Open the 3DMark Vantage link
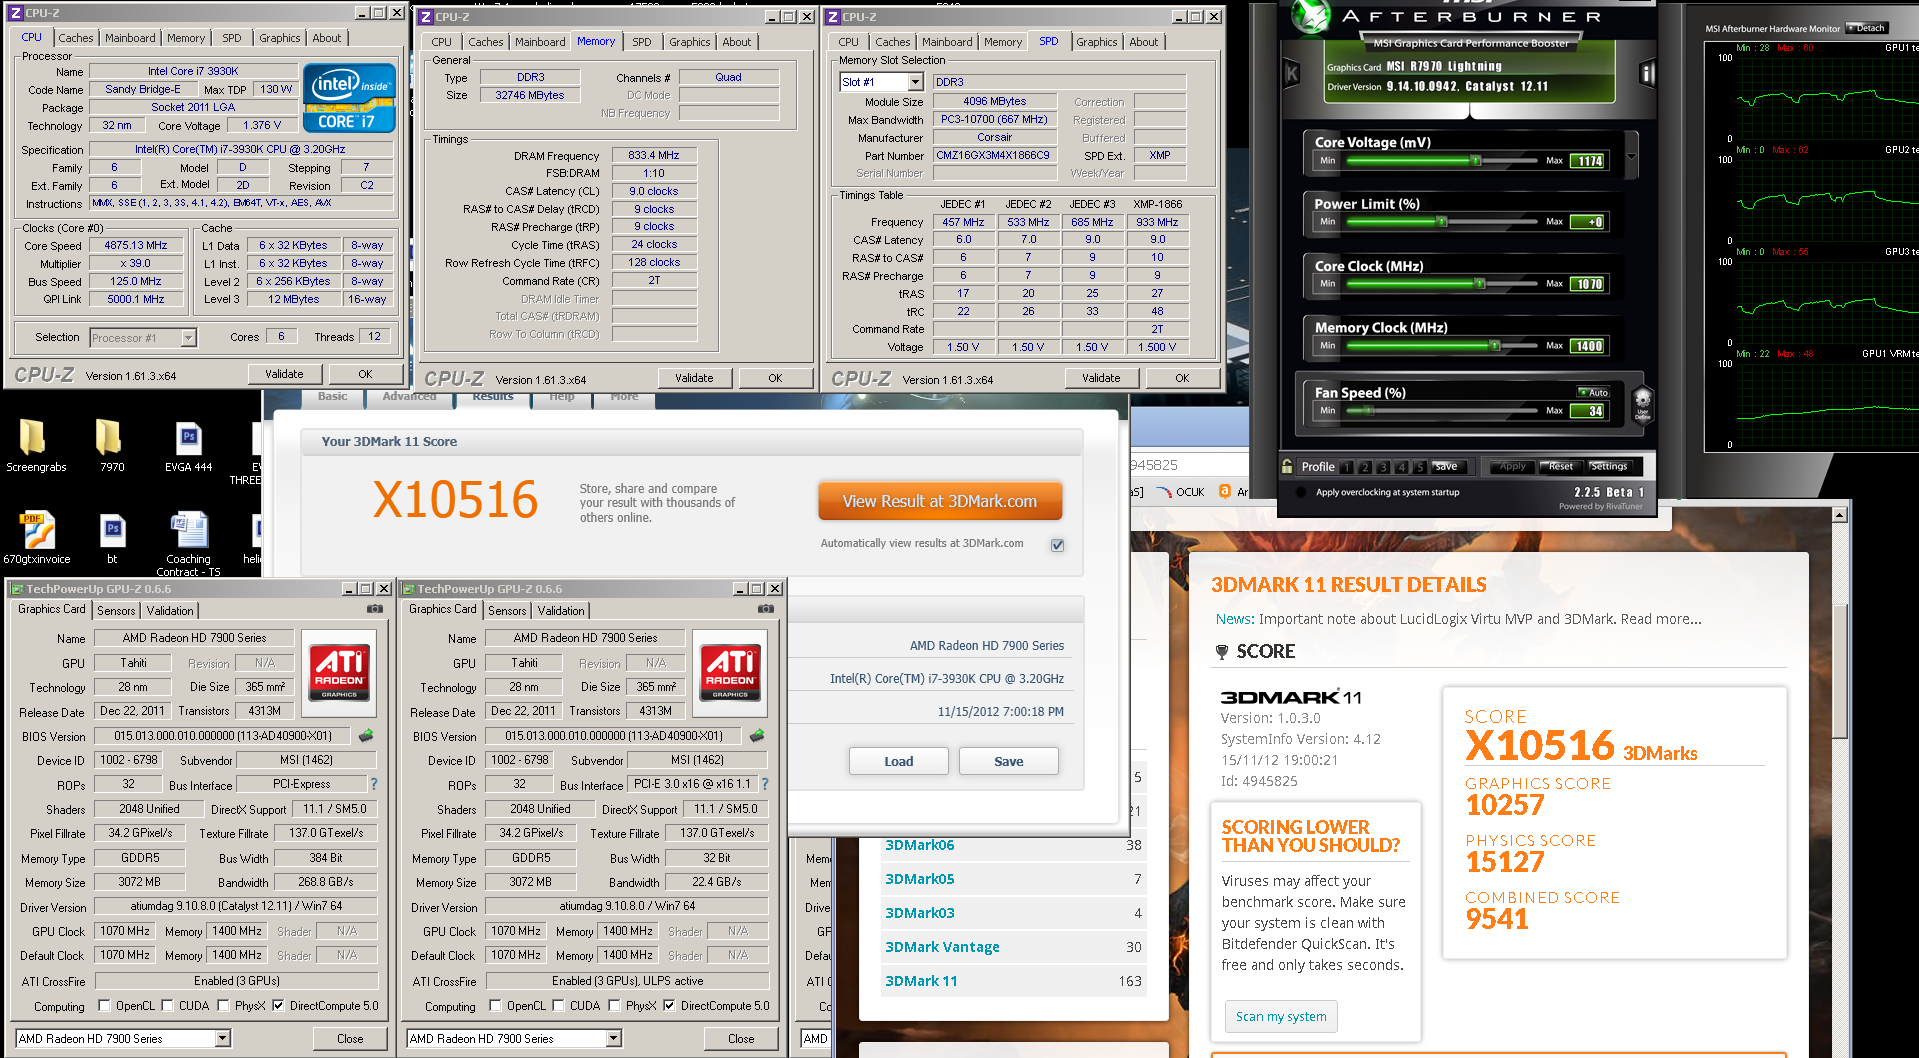The image size is (1919, 1058). coord(942,947)
